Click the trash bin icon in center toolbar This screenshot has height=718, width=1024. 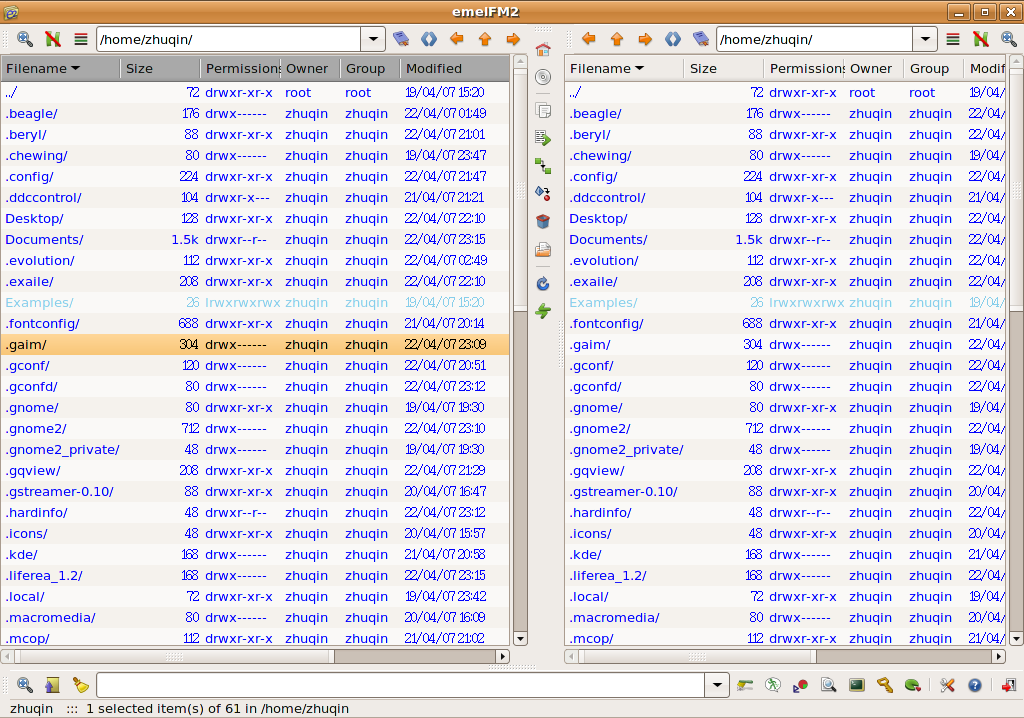pos(543,221)
